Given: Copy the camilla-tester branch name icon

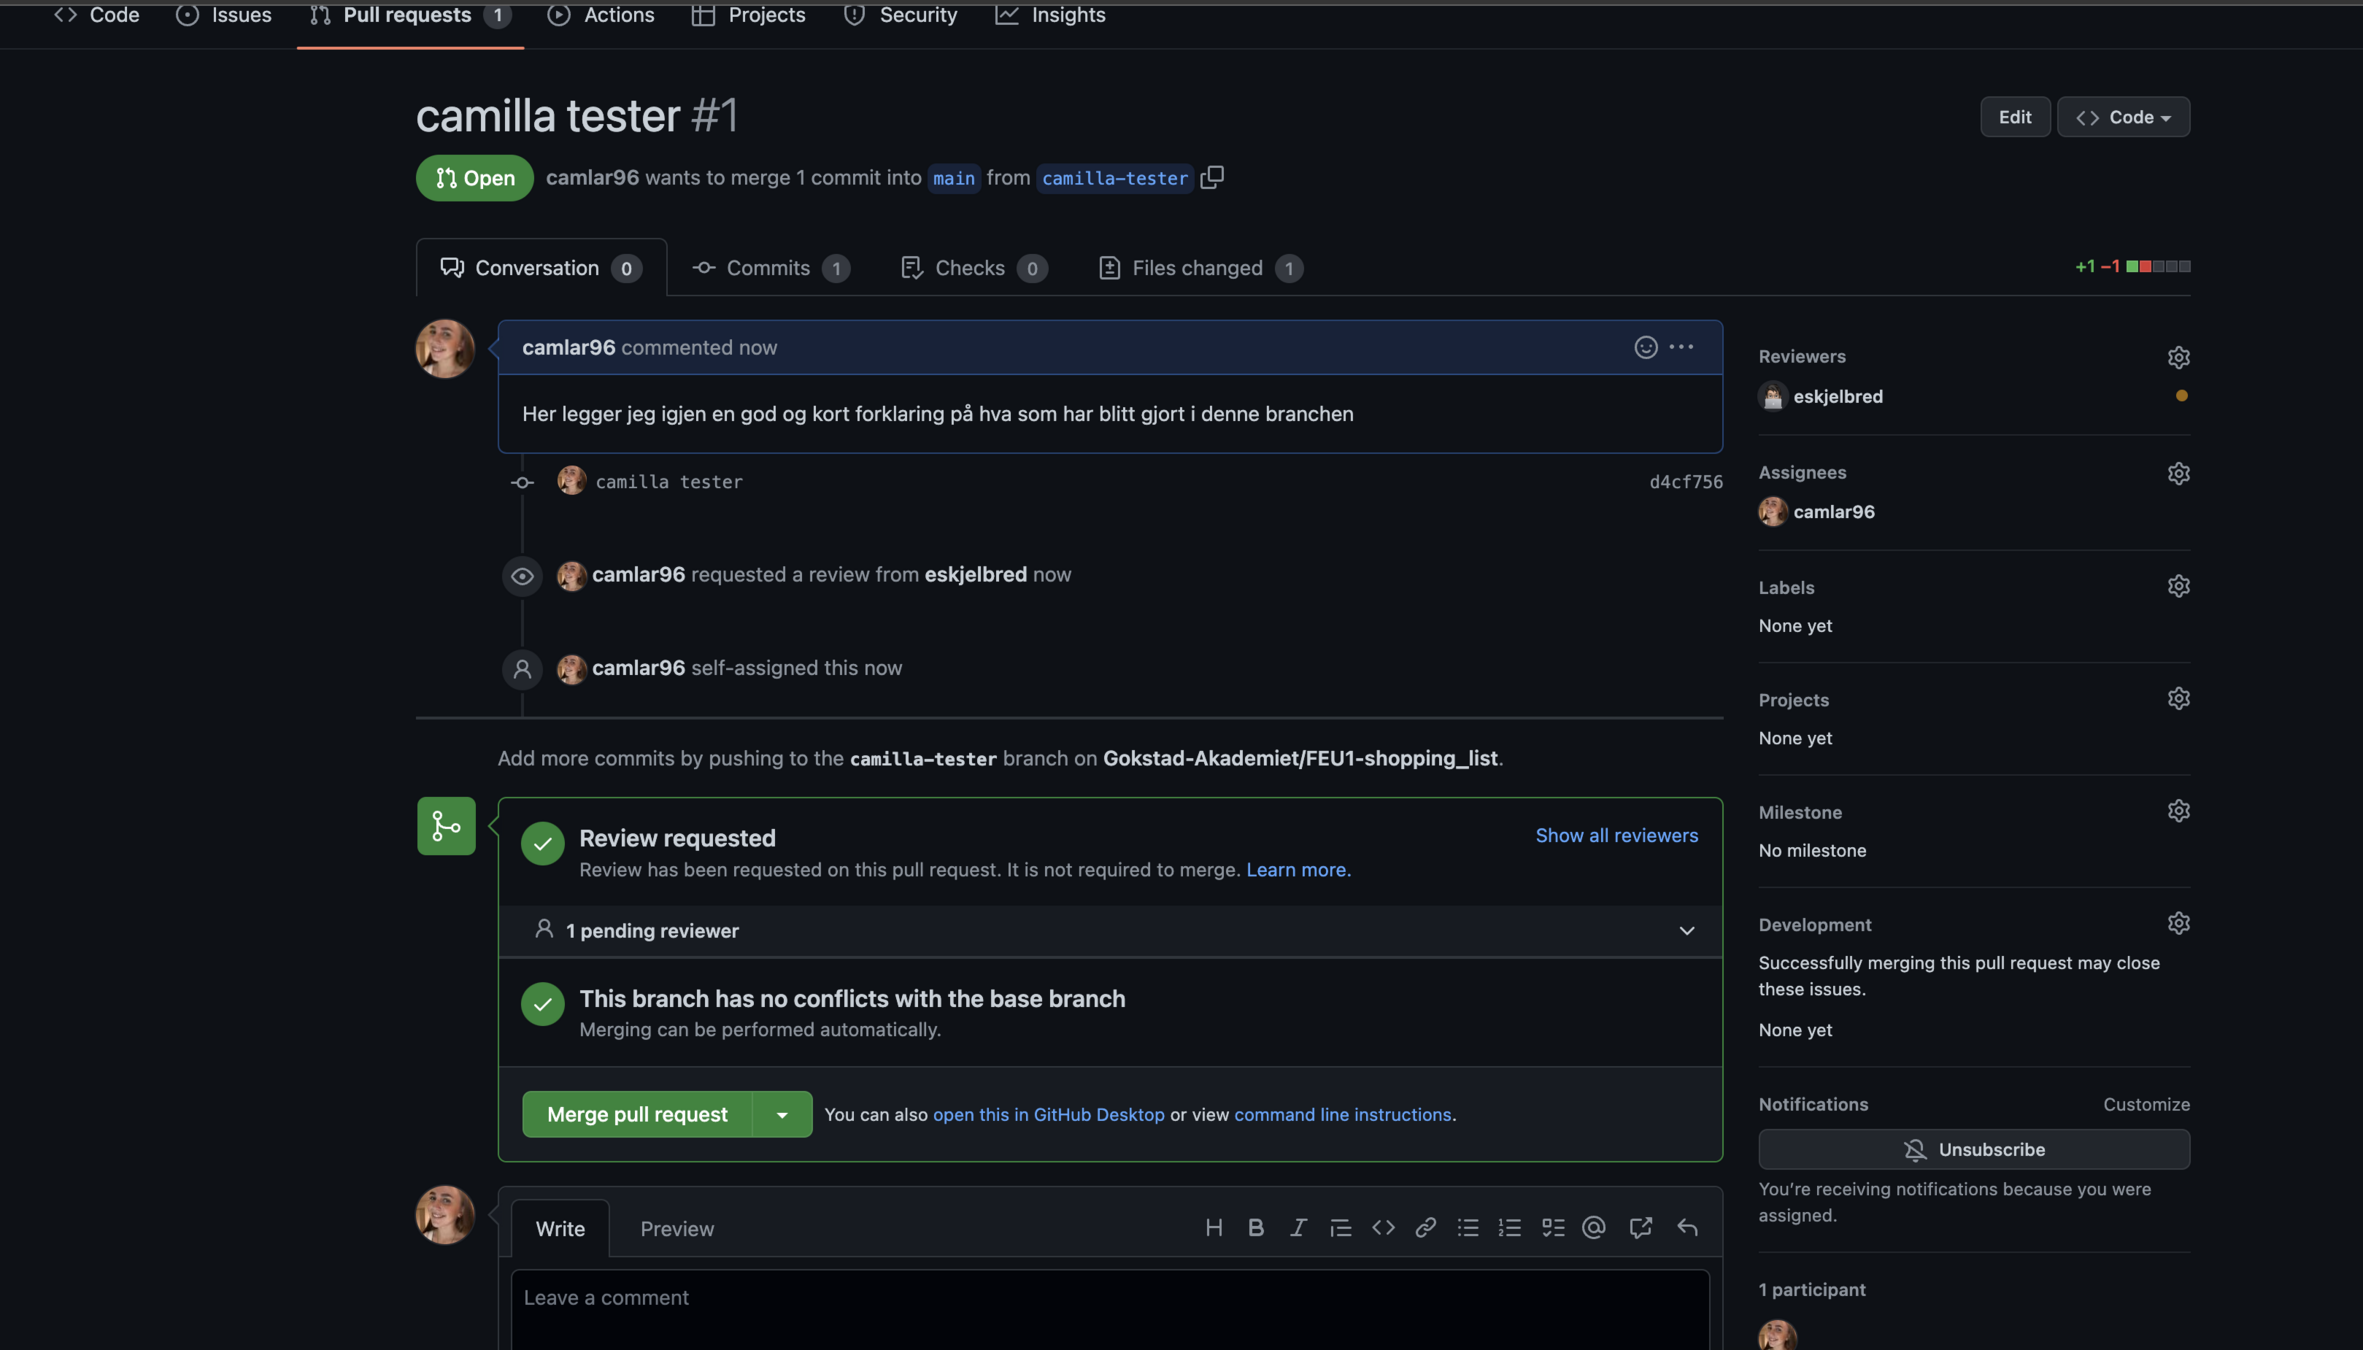Looking at the screenshot, I should coord(1212,177).
